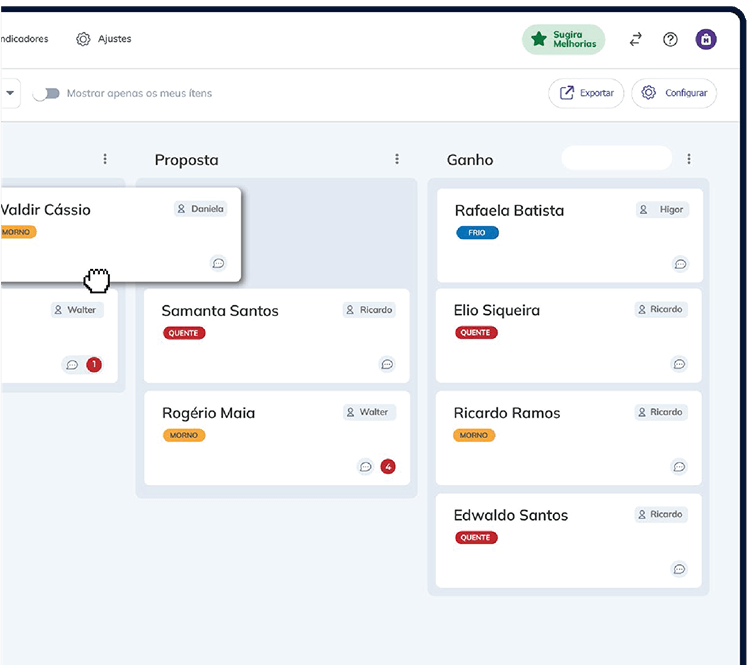The height and width of the screenshot is (665, 749).
Task: Go to the Indicadores menu item
Action: 24,39
